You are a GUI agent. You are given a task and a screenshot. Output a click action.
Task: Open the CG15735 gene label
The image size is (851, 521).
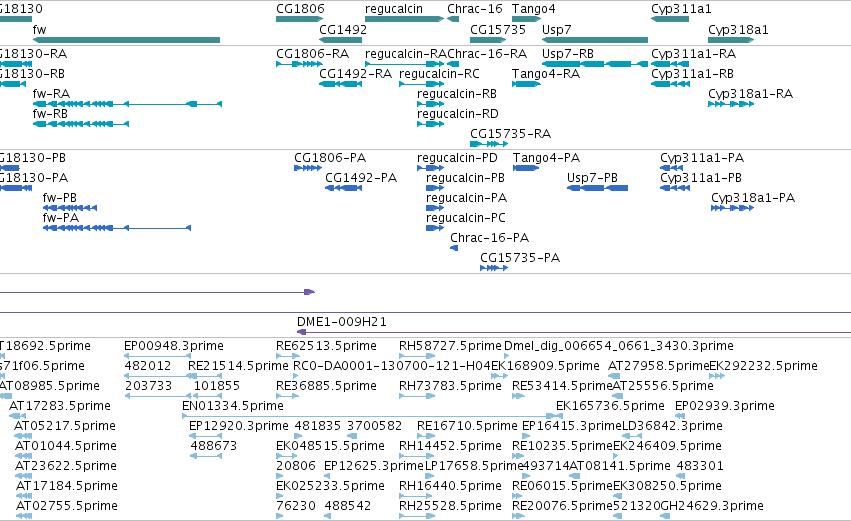pyautogui.click(x=498, y=29)
